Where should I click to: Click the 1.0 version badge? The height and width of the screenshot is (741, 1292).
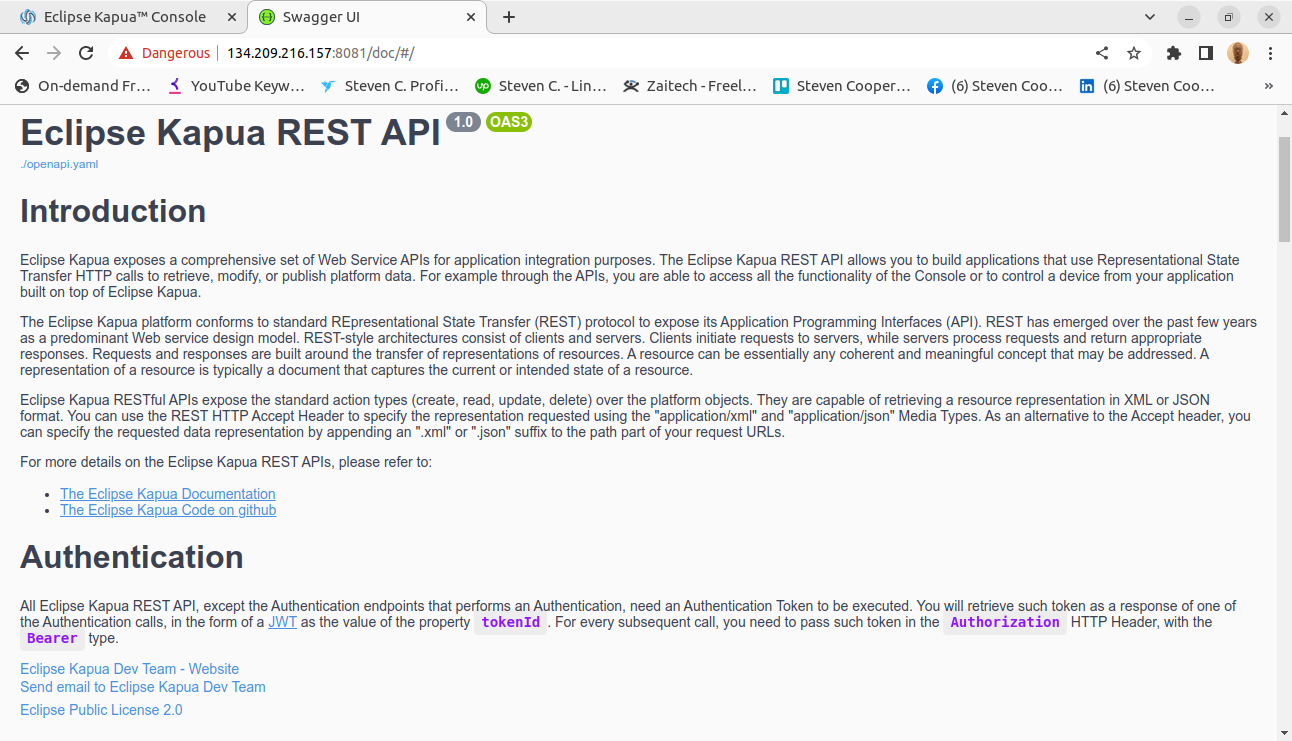click(x=464, y=122)
